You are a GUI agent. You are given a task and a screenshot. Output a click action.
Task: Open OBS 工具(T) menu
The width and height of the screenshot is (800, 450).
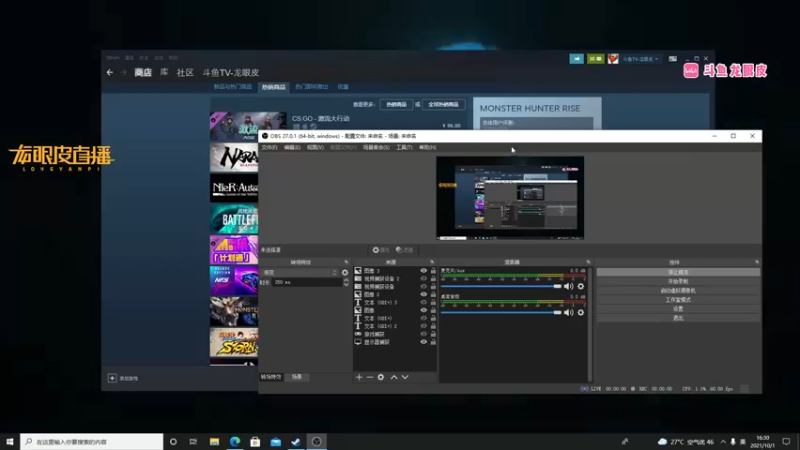tap(404, 147)
